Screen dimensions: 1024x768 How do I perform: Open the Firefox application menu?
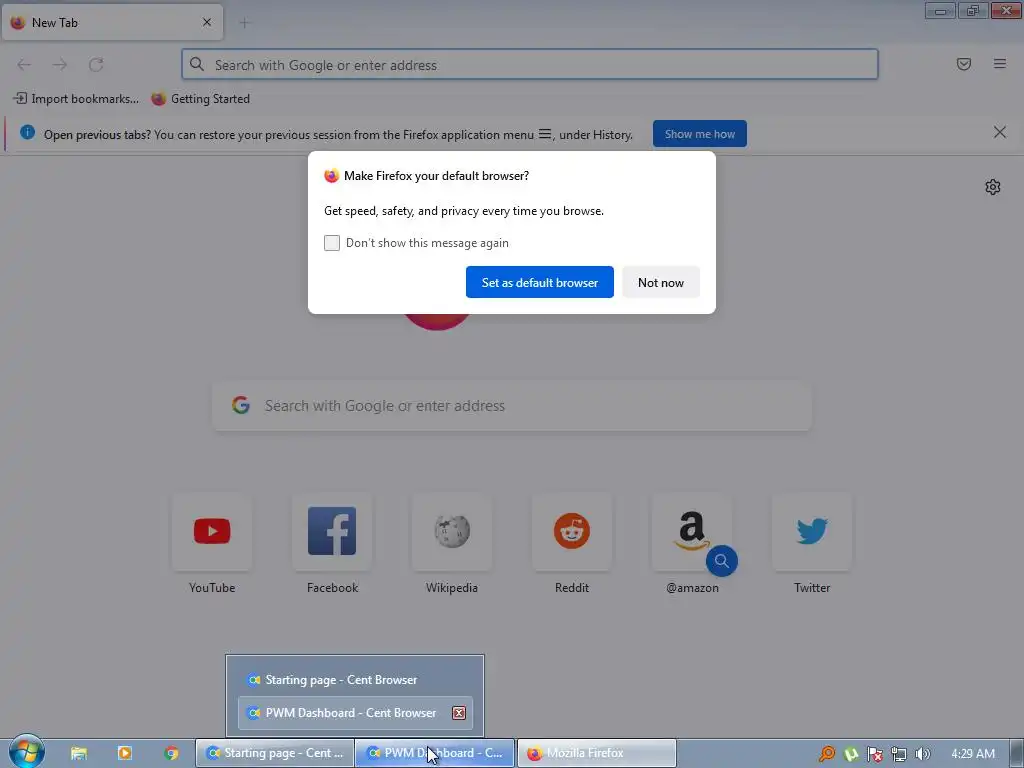coord(999,64)
